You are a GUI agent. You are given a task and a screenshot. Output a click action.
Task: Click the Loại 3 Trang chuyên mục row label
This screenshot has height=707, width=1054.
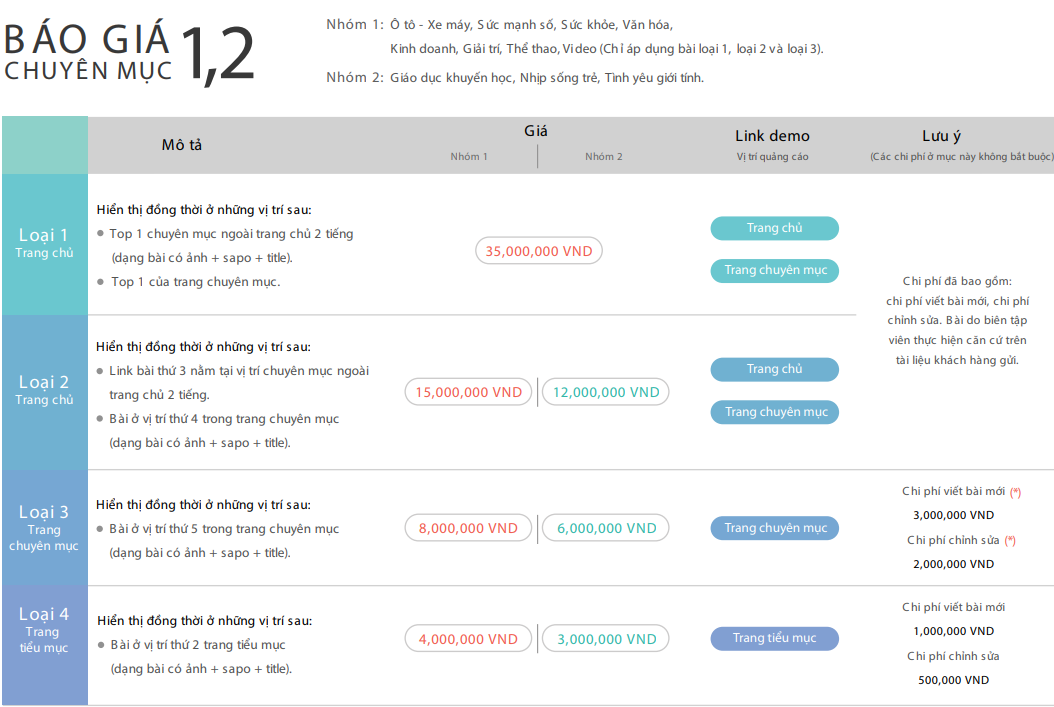(44, 528)
